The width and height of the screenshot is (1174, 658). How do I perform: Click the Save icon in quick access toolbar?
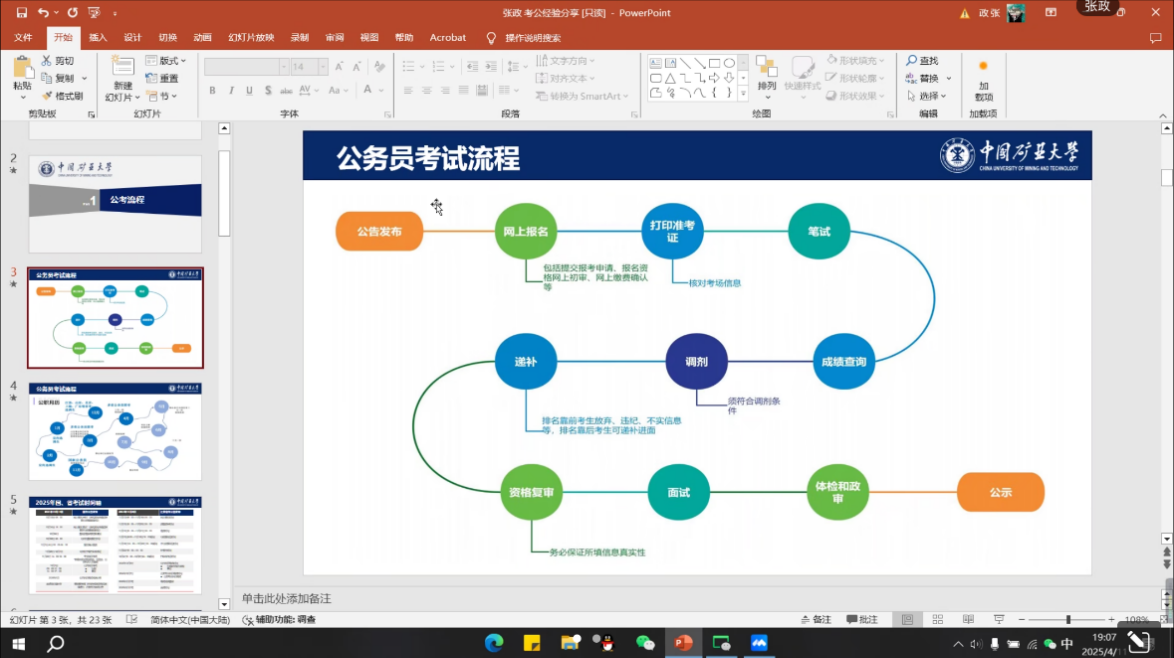(x=21, y=12)
